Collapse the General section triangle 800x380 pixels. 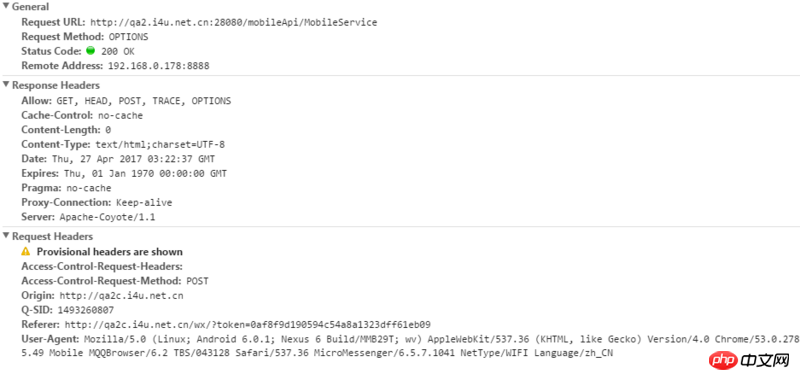[6, 7]
